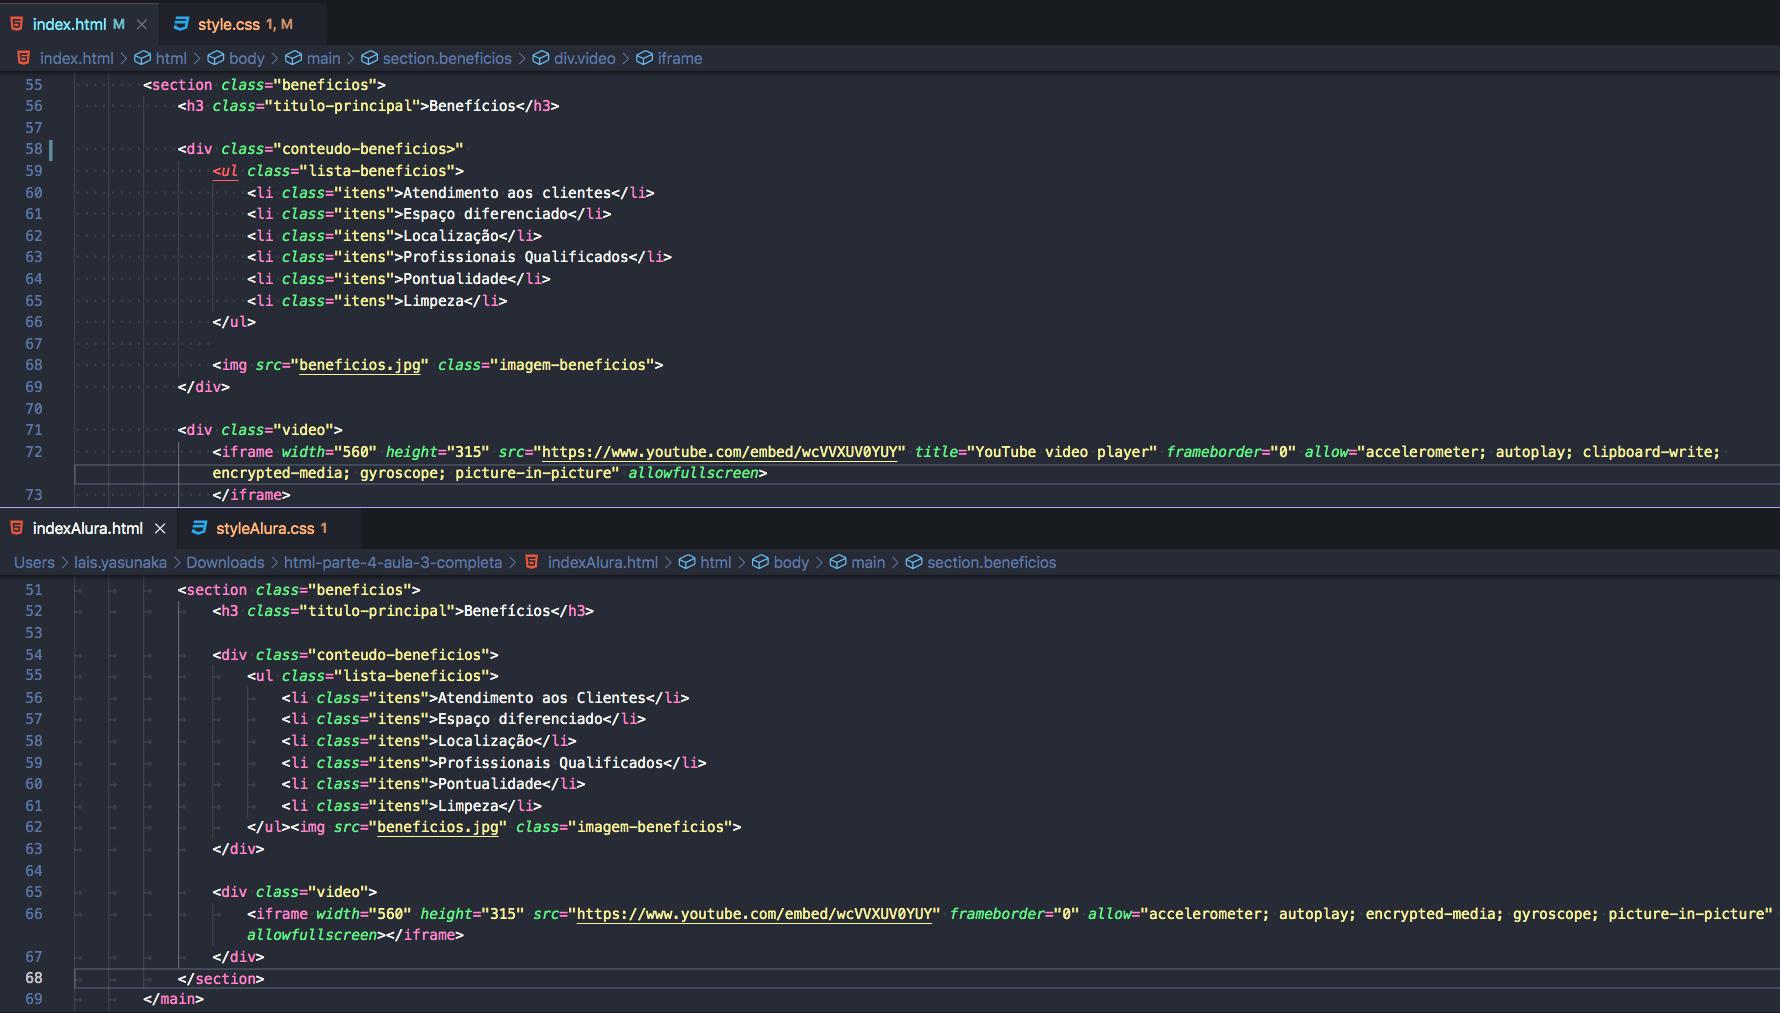Close the indexAlura.html tab

tap(160, 528)
